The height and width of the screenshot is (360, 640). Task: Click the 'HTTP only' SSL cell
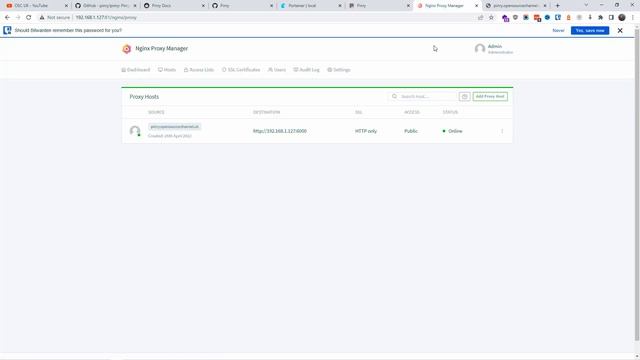pos(366,131)
